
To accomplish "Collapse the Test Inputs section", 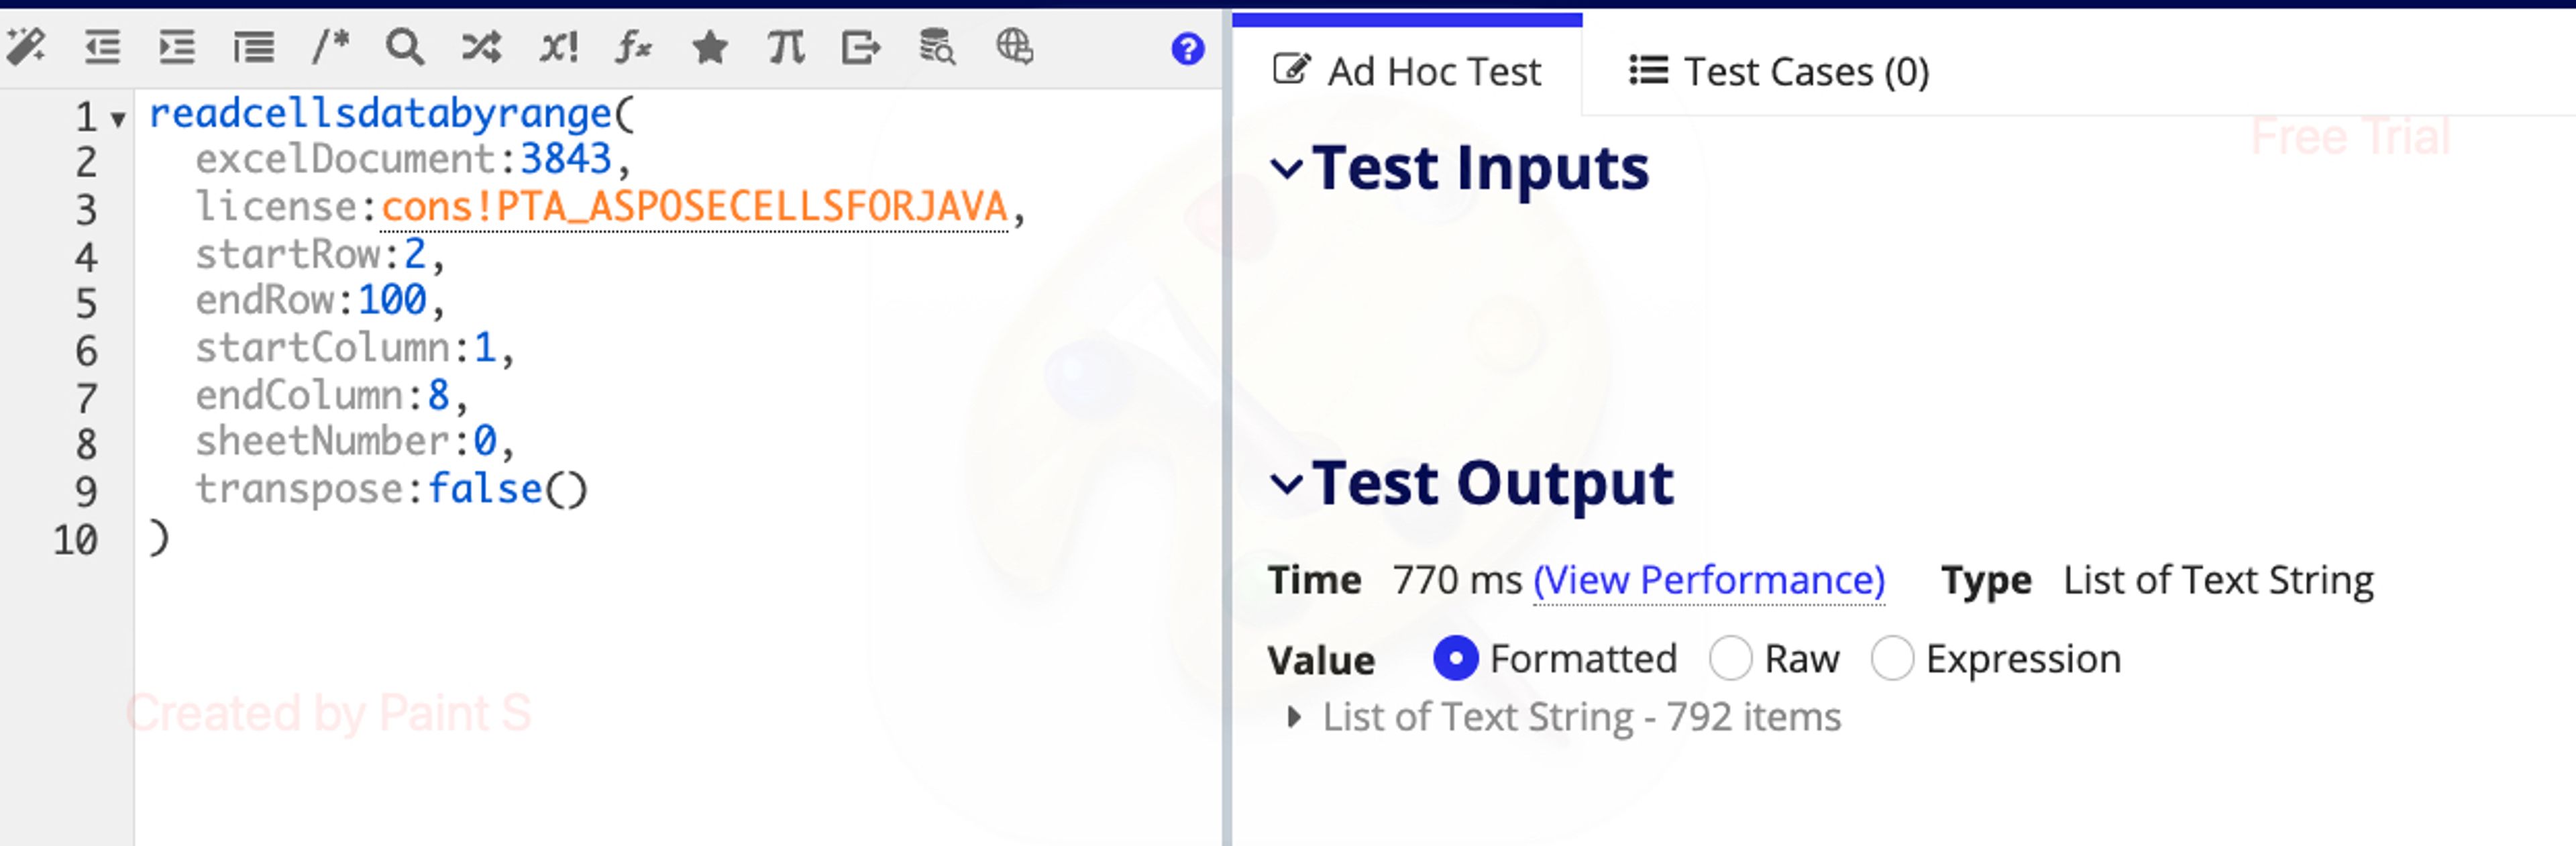I will tap(1286, 168).
